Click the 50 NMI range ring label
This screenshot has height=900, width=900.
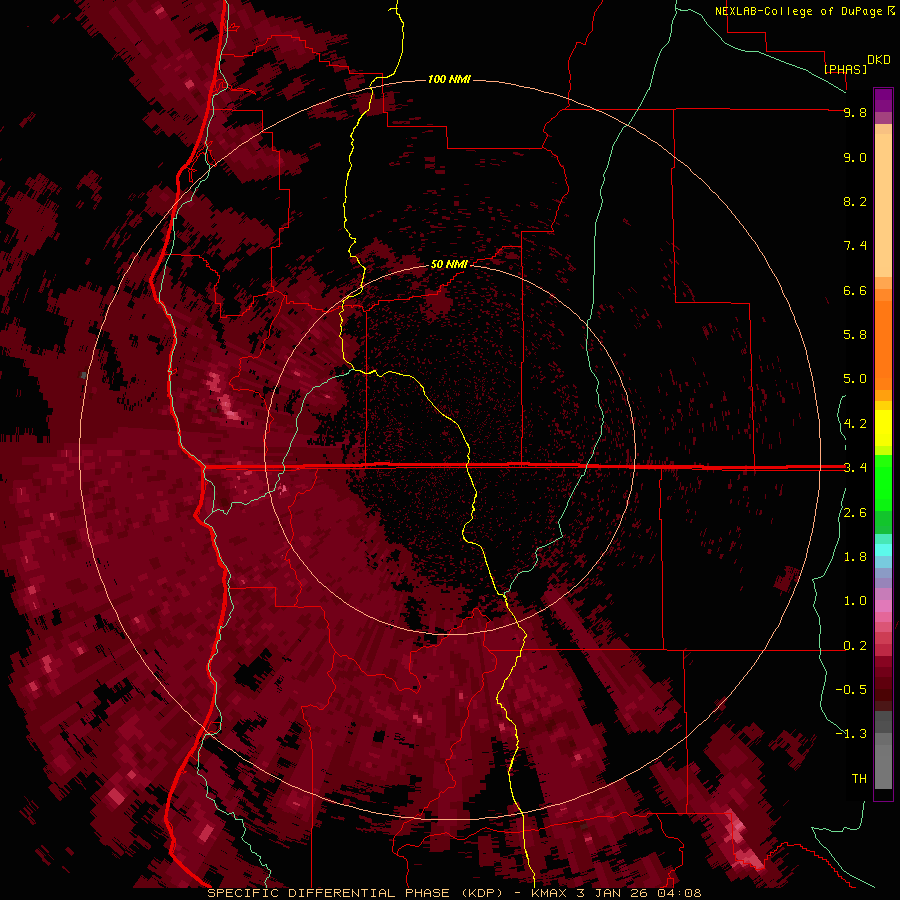[x=449, y=264]
